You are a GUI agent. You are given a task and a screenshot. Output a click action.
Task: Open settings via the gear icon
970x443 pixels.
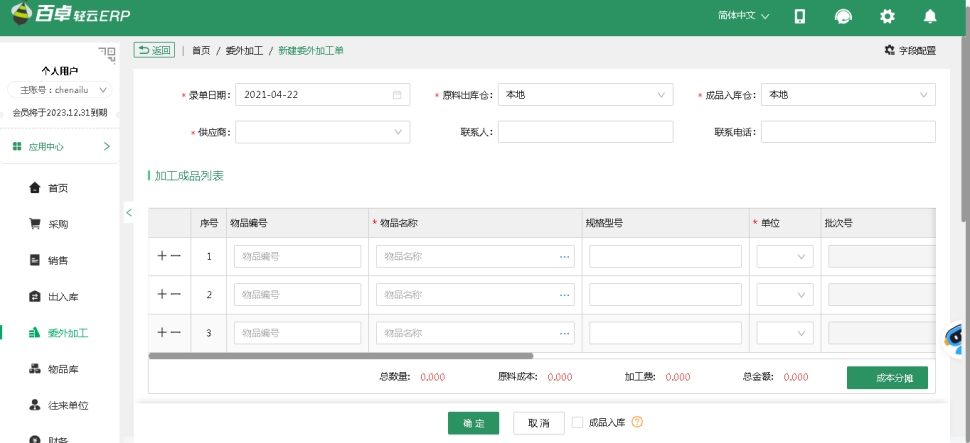point(886,17)
